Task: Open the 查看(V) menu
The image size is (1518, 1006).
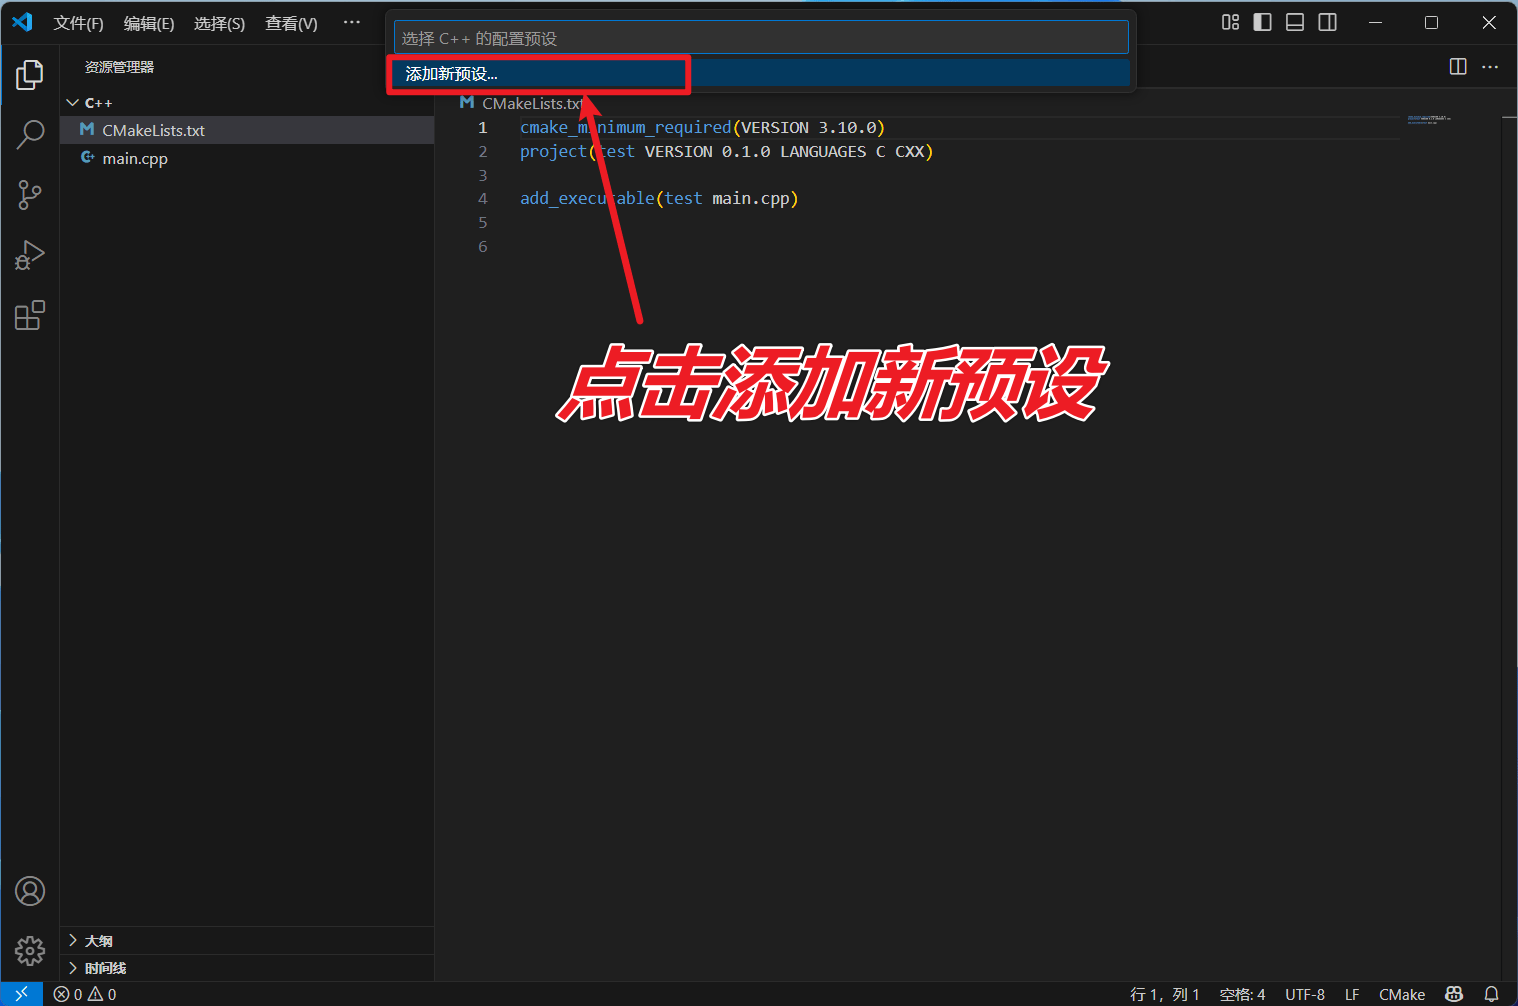Action: (x=291, y=23)
